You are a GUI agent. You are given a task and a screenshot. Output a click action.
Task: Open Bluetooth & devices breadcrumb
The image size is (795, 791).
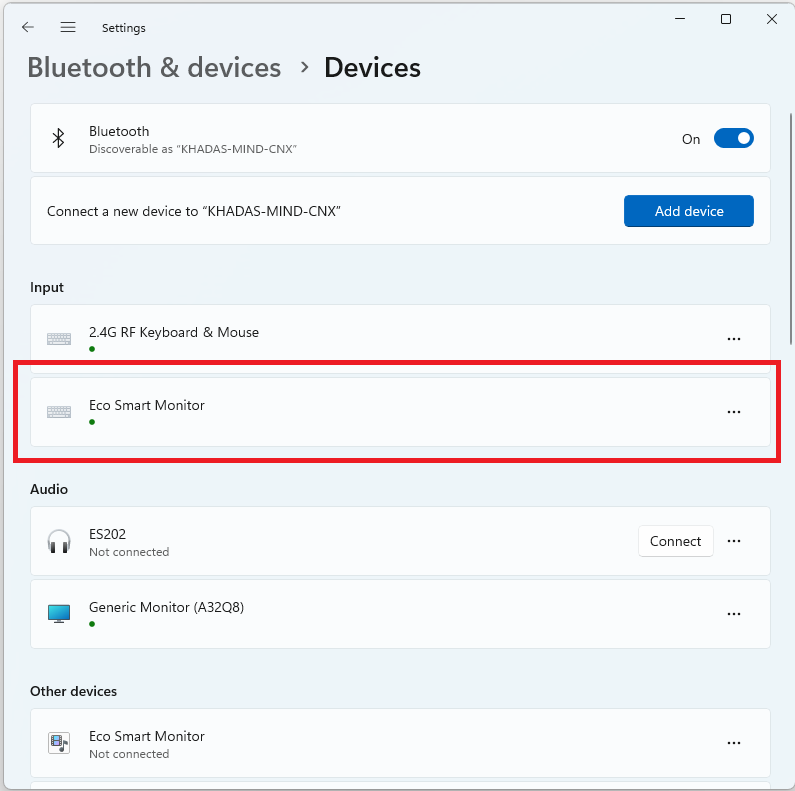click(154, 67)
